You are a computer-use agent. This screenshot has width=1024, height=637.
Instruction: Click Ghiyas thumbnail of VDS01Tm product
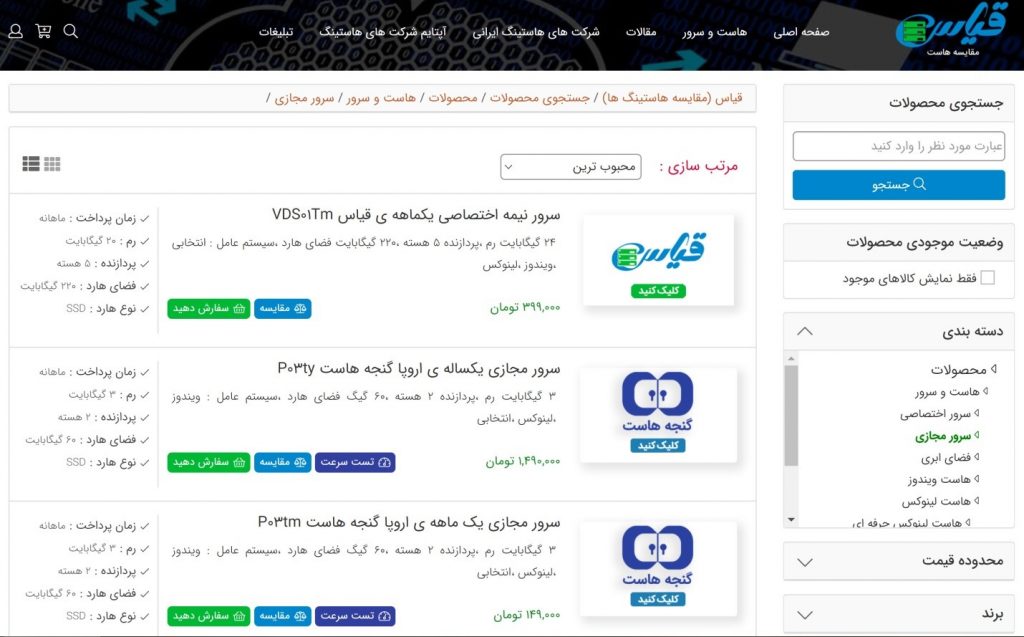tap(658, 258)
